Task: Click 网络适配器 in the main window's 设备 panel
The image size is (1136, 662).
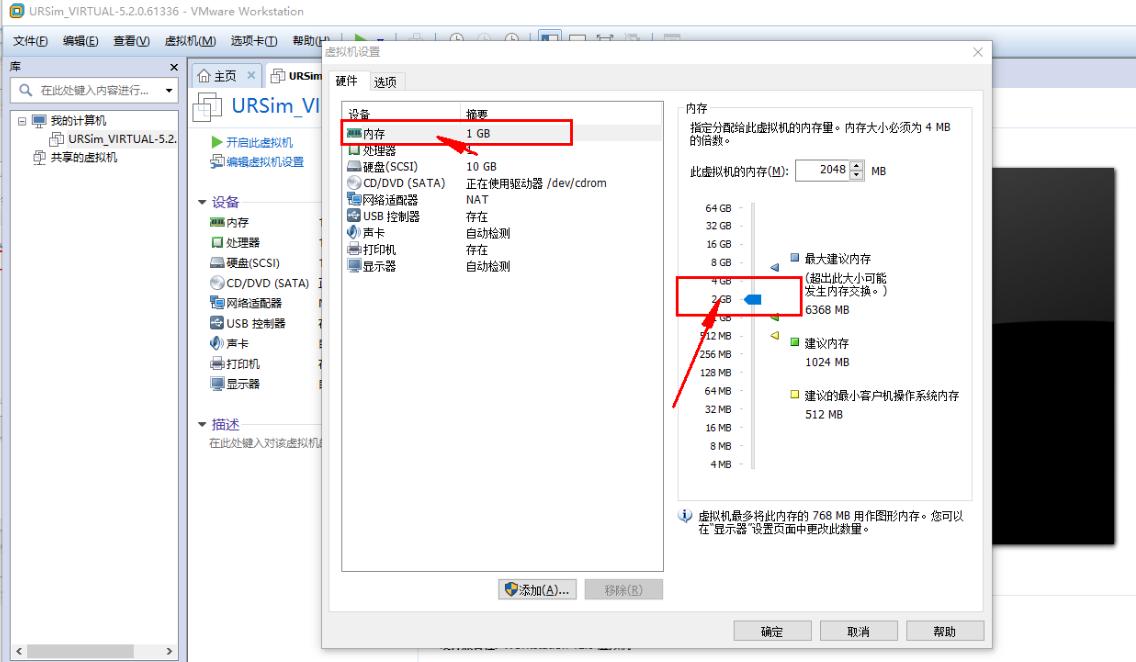Action: (246, 303)
